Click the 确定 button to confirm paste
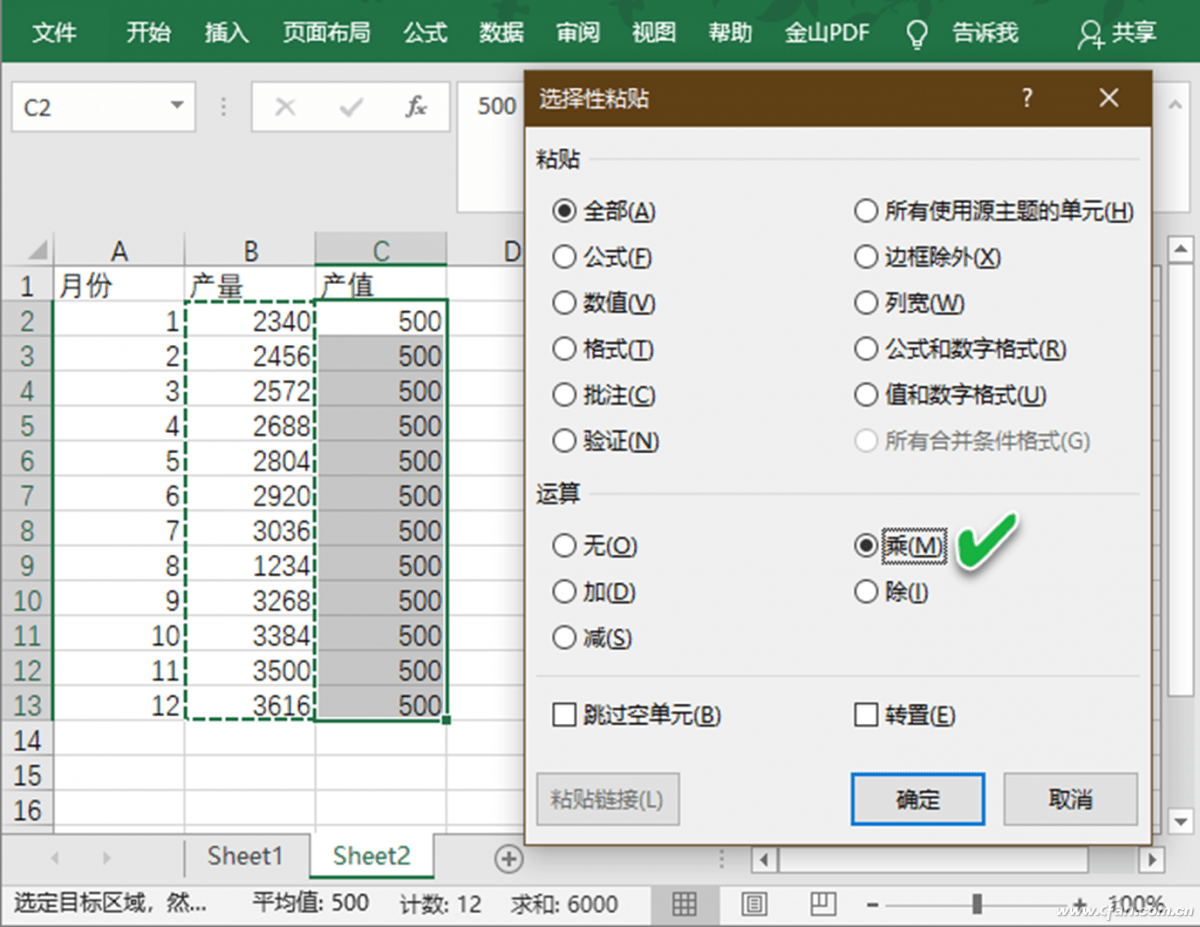 pyautogui.click(x=917, y=799)
